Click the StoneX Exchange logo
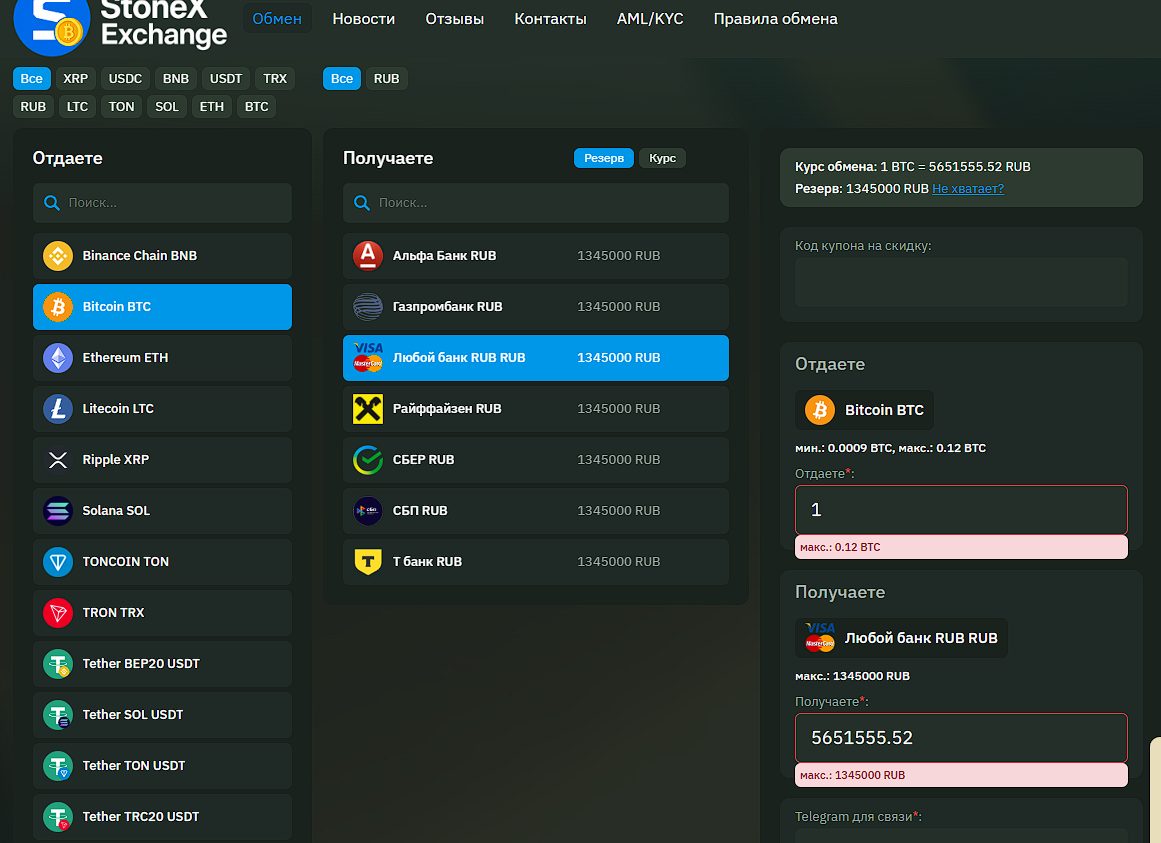This screenshot has width=1161, height=843. pyautogui.click(x=121, y=26)
